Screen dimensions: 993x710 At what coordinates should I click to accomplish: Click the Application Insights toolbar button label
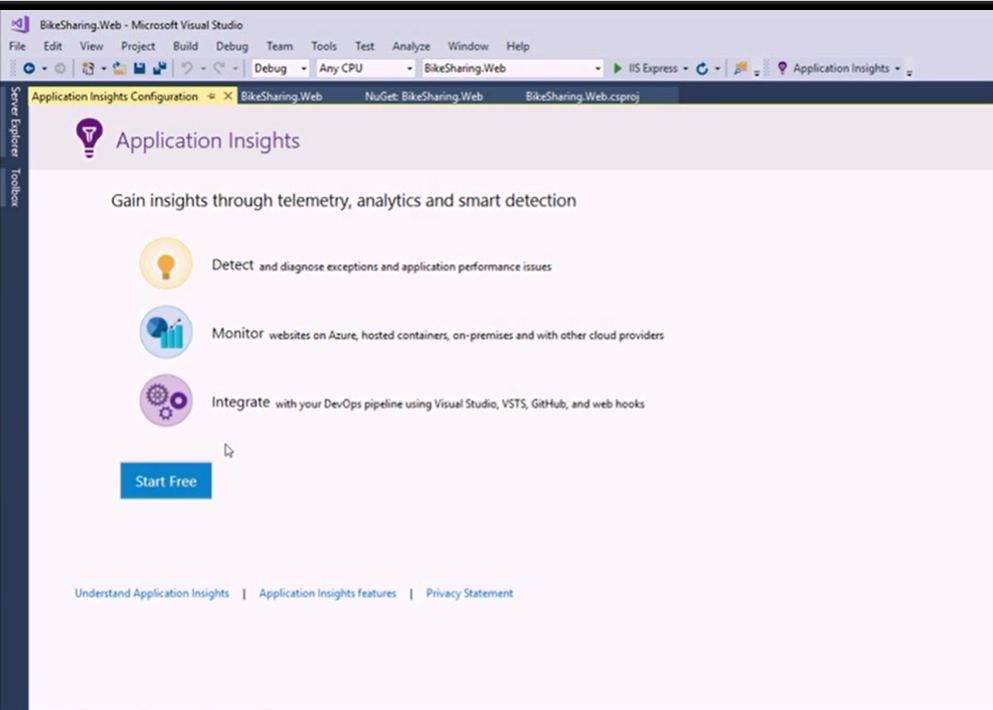click(841, 68)
